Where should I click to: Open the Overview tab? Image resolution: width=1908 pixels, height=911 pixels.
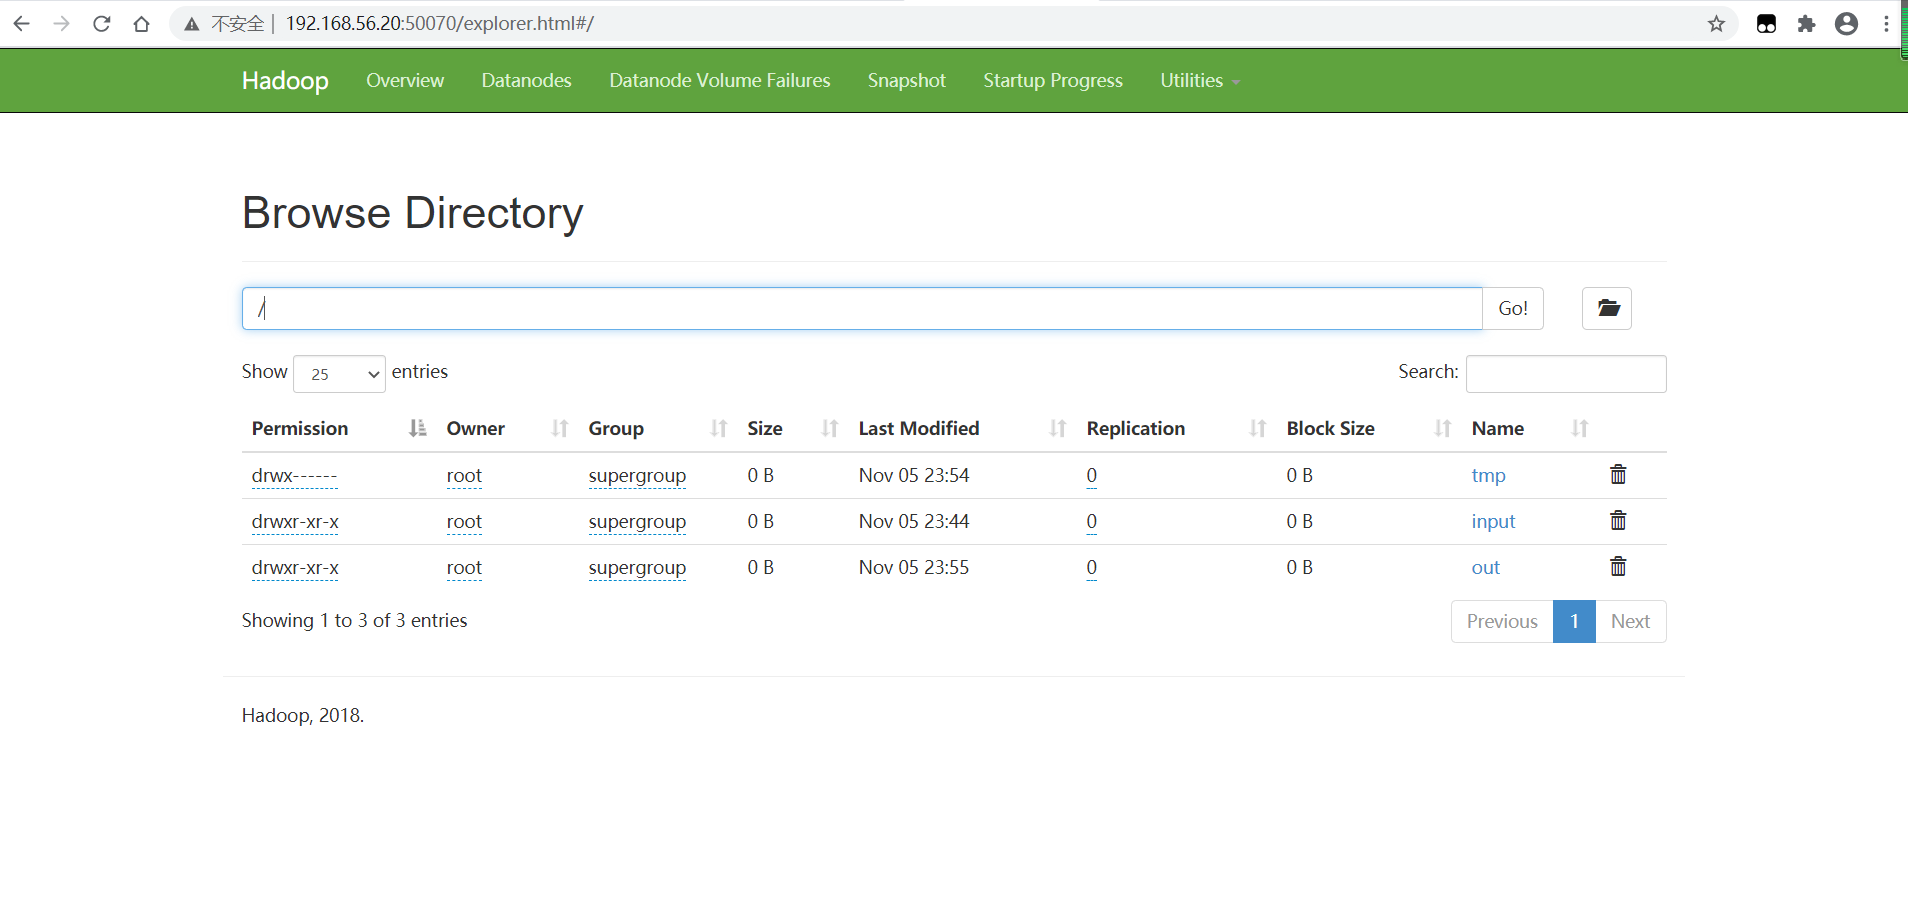pyautogui.click(x=405, y=81)
